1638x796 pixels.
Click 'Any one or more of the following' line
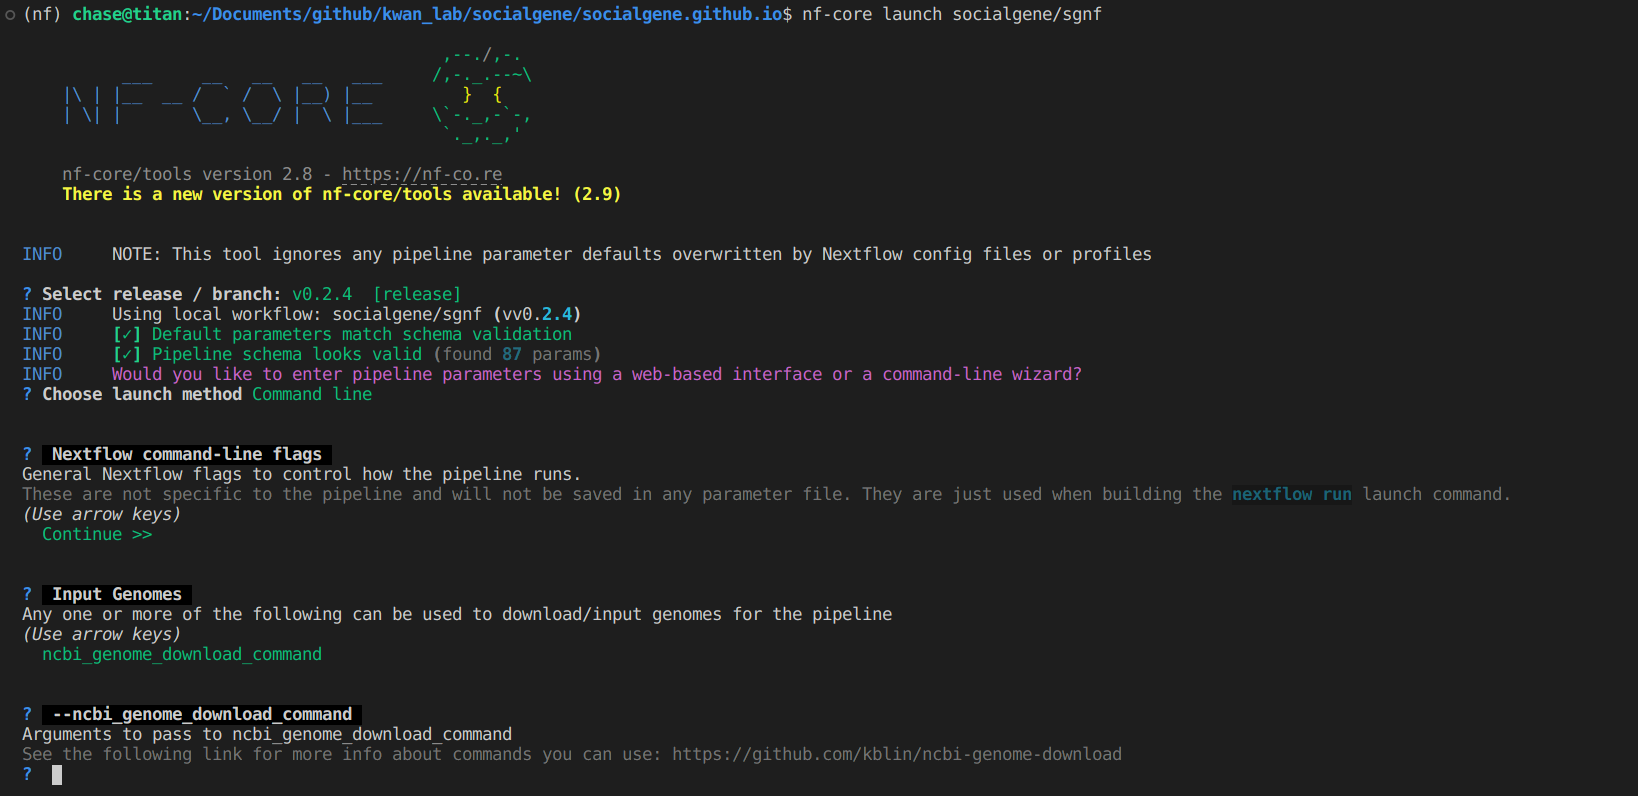(x=457, y=614)
